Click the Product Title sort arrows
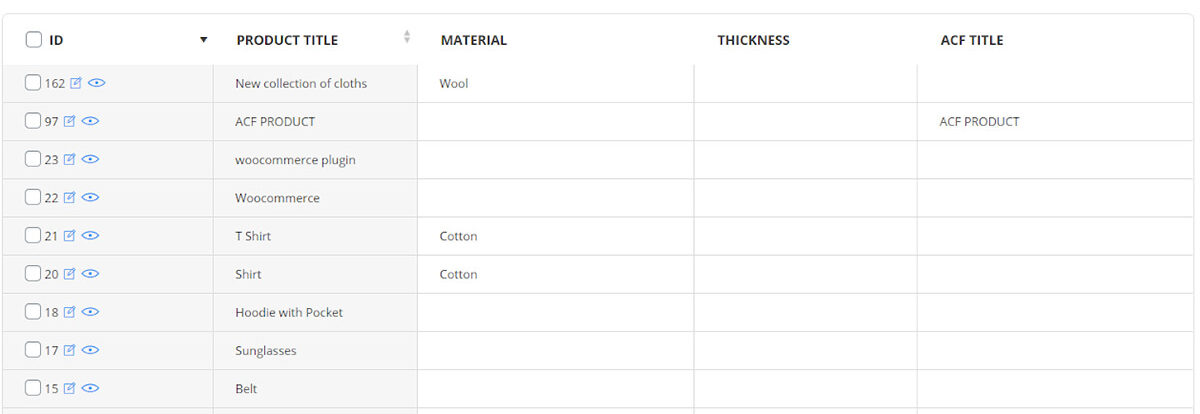Image resolution: width=1200 pixels, height=414 pixels. point(407,37)
